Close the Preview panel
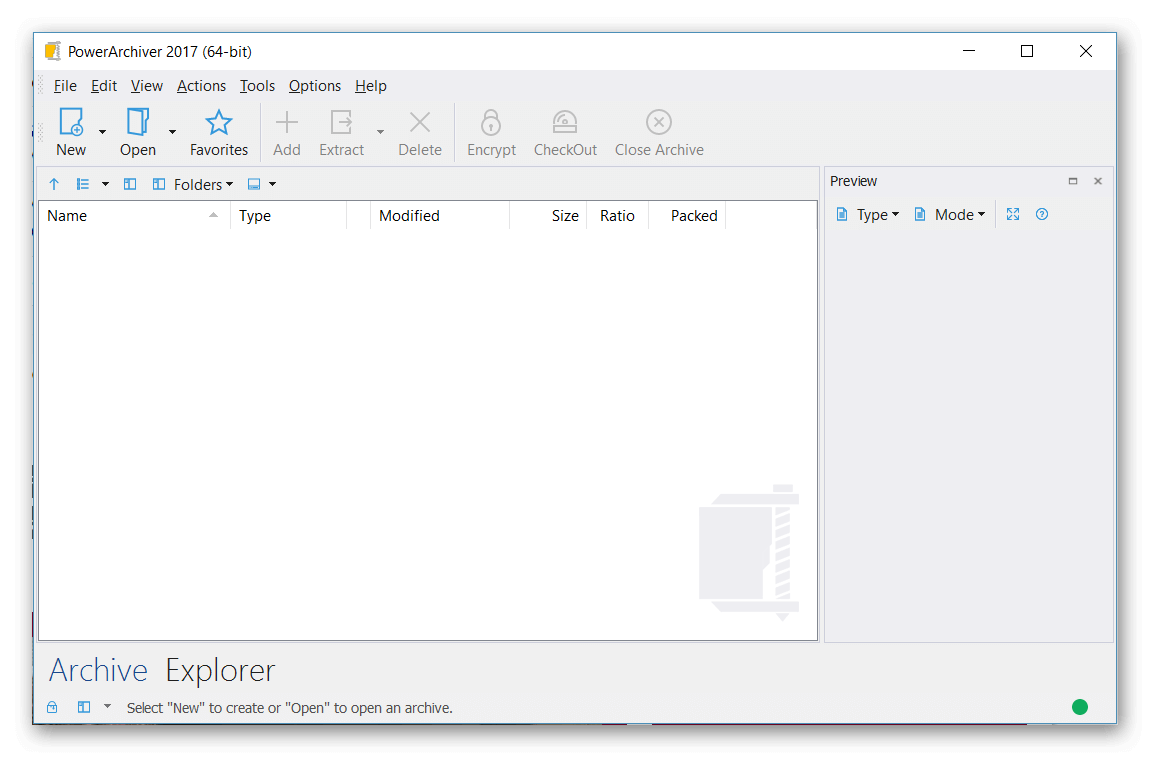This screenshot has width=1150, height=757. (x=1098, y=181)
